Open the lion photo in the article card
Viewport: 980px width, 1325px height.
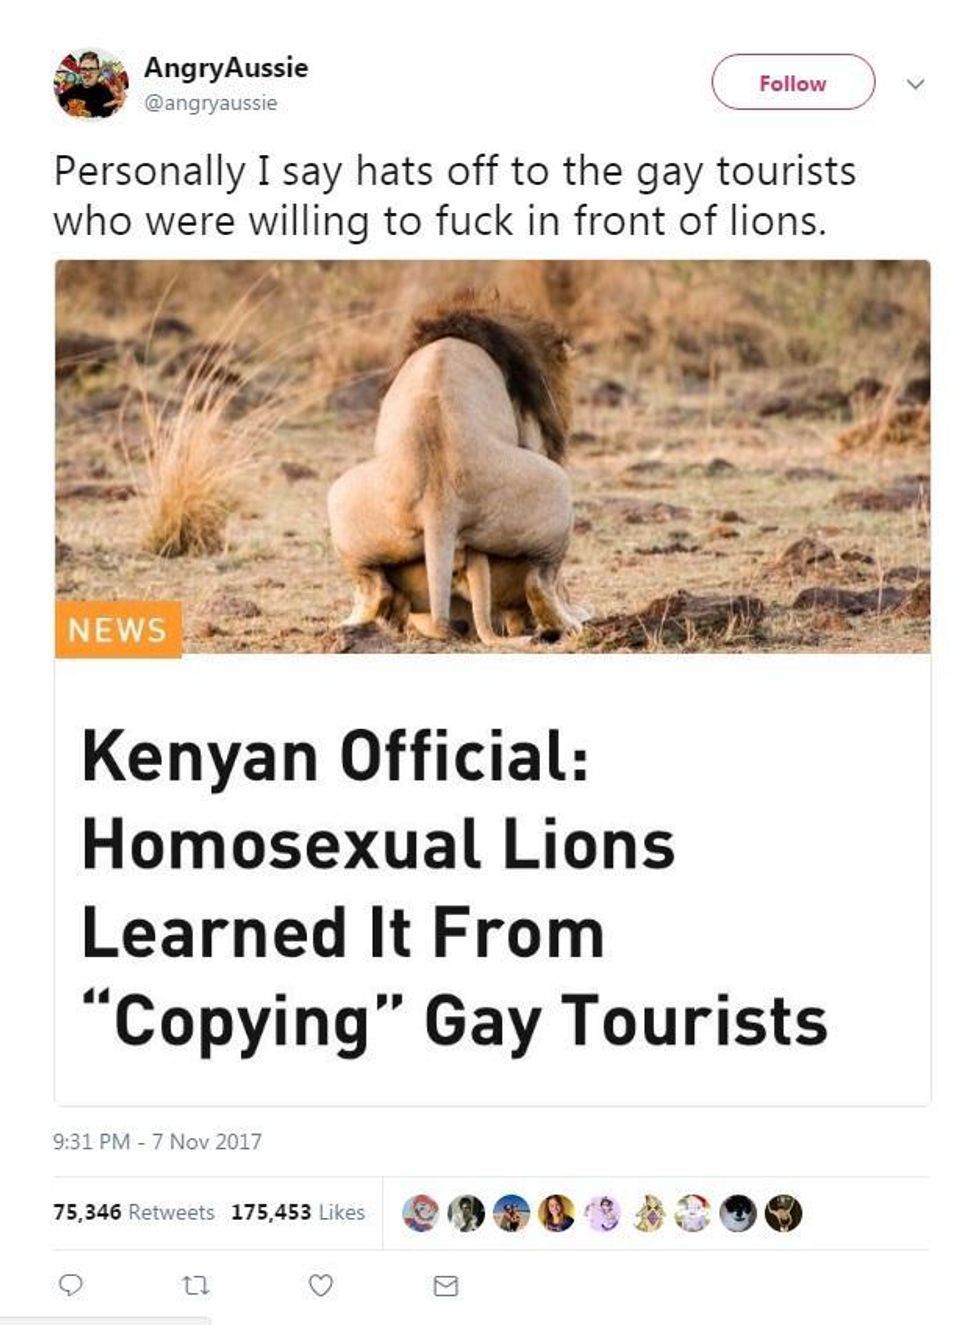(x=492, y=456)
